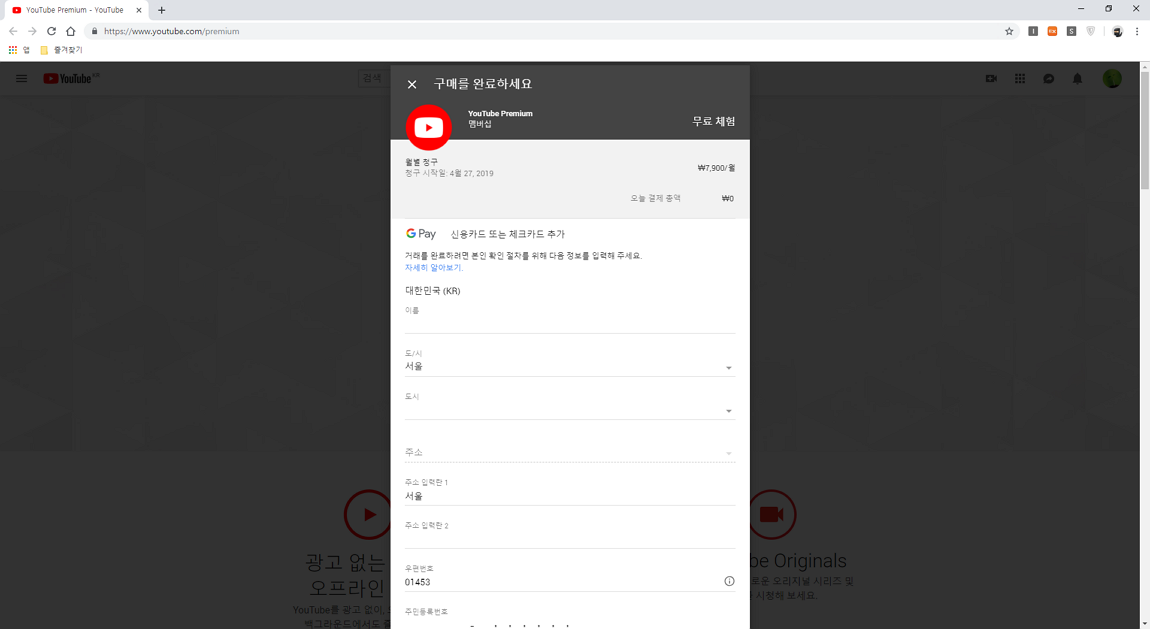
Task: Click the S extension icon
Action: [1072, 32]
